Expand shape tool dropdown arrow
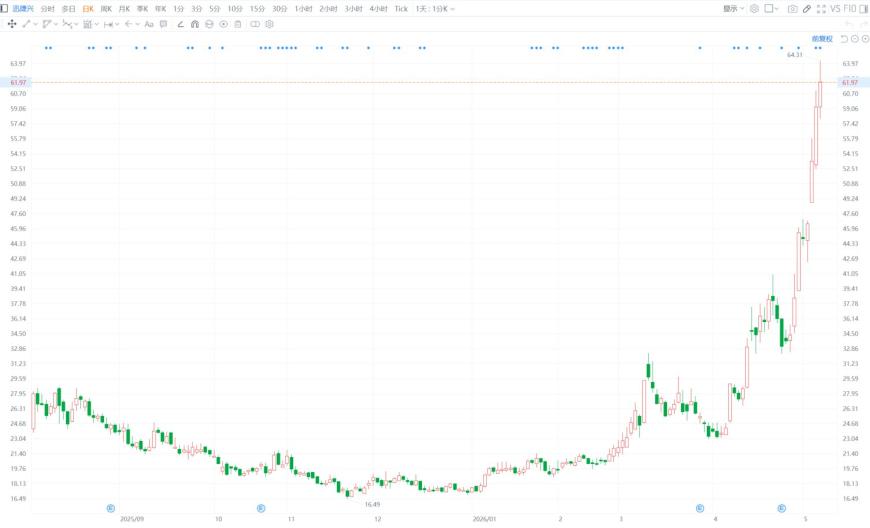870x528 pixels. [55, 24]
